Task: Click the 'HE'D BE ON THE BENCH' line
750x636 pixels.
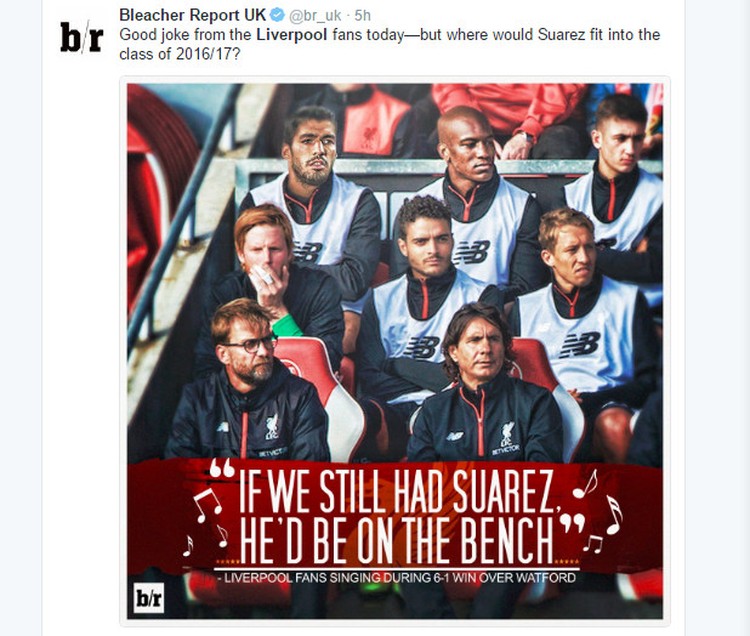Action: coord(396,540)
